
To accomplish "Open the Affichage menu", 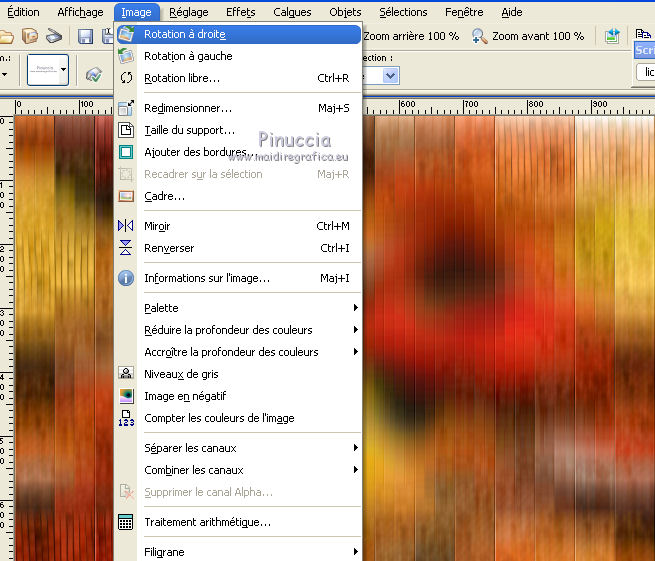I will [80, 12].
